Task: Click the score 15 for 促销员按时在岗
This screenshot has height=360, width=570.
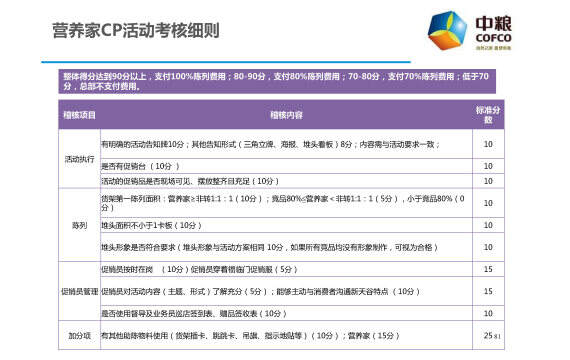Action: point(488,269)
